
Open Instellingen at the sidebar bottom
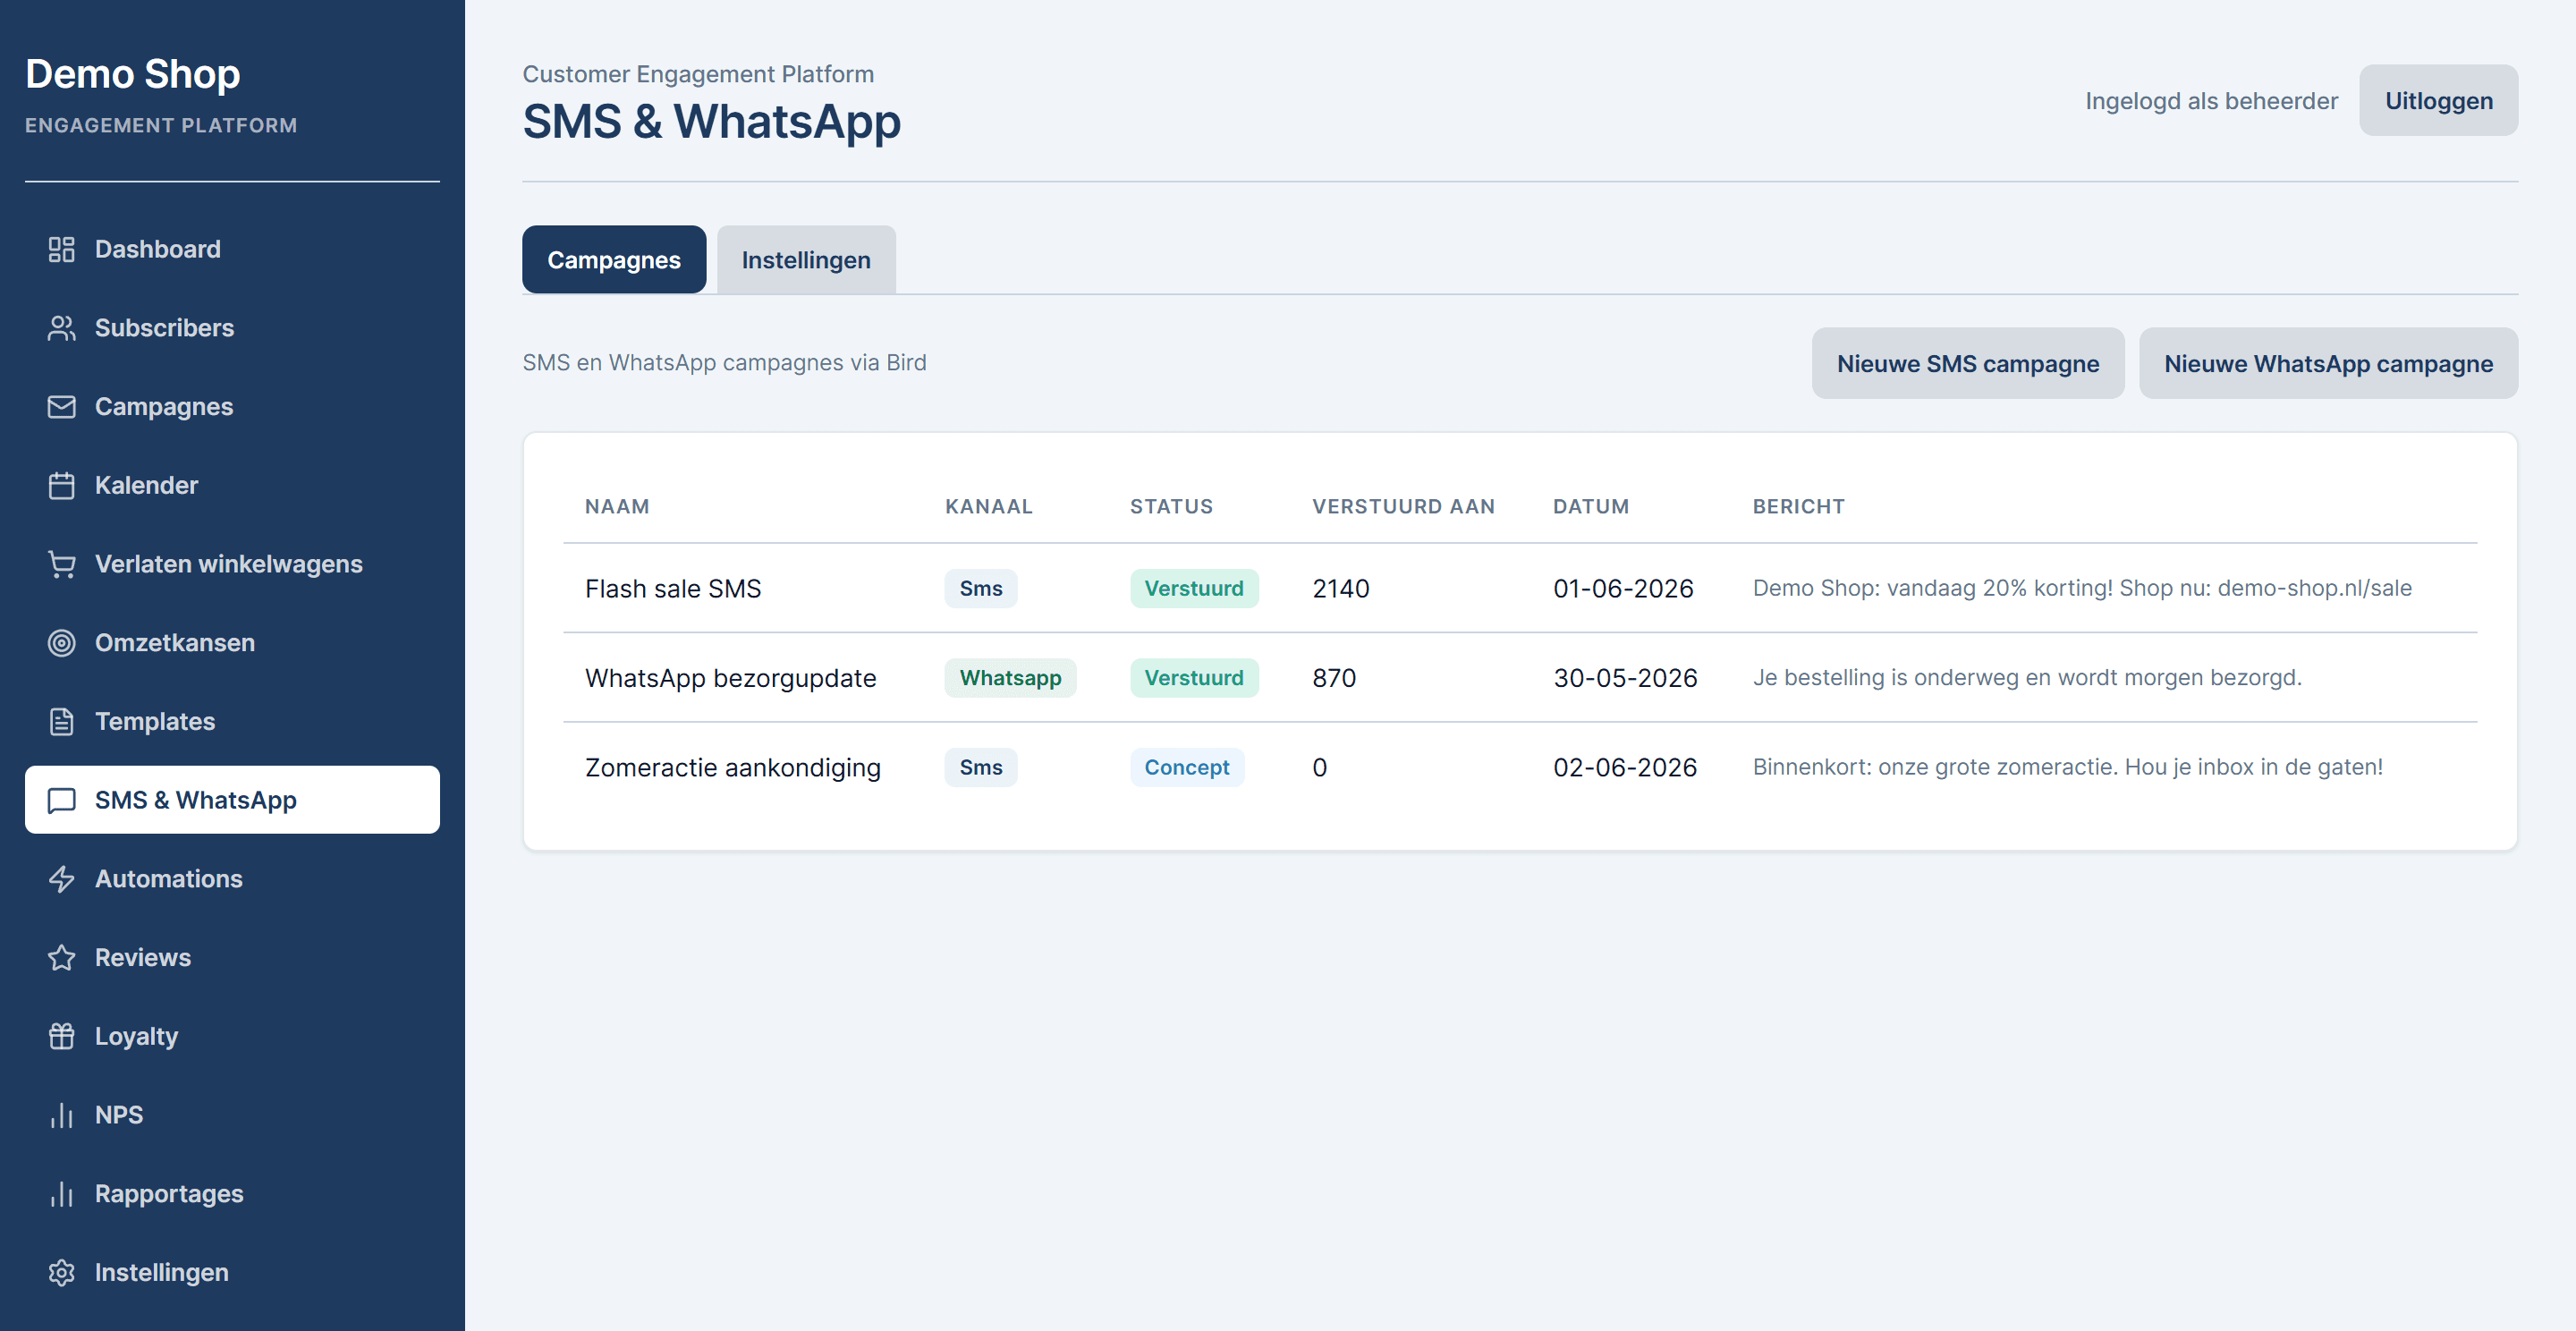click(x=232, y=1272)
